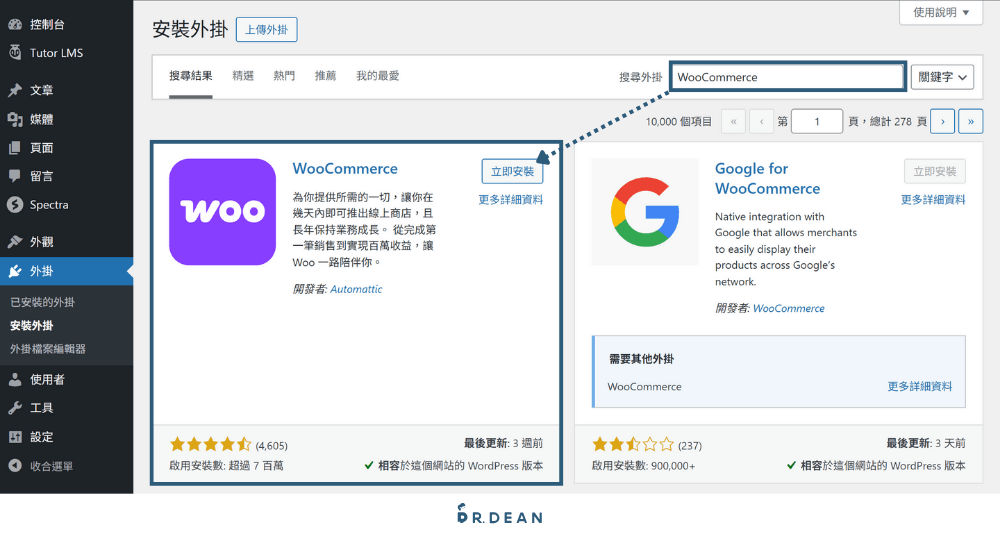Click '需要其他外掛' heading text
The height and width of the screenshot is (540, 1000).
click(641, 359)
